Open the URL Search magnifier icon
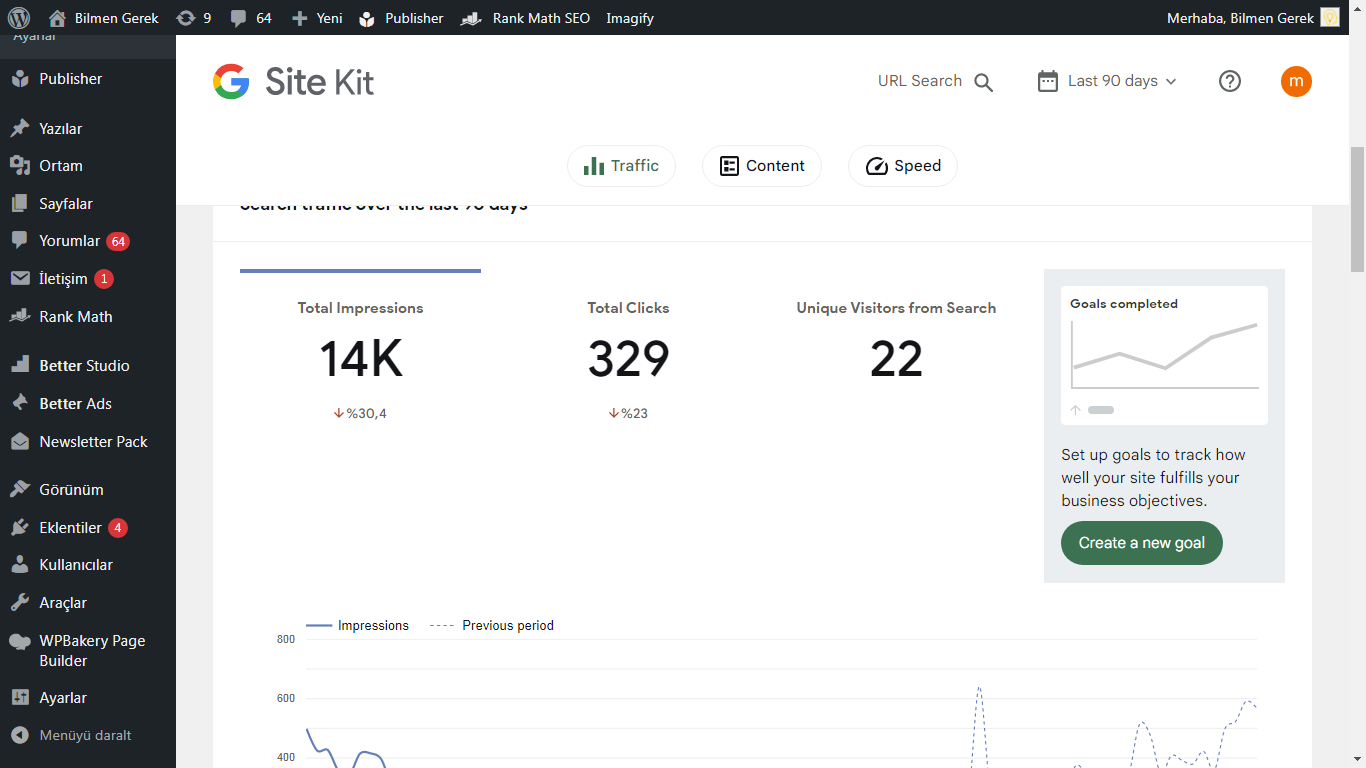 [x=984, y=82]
